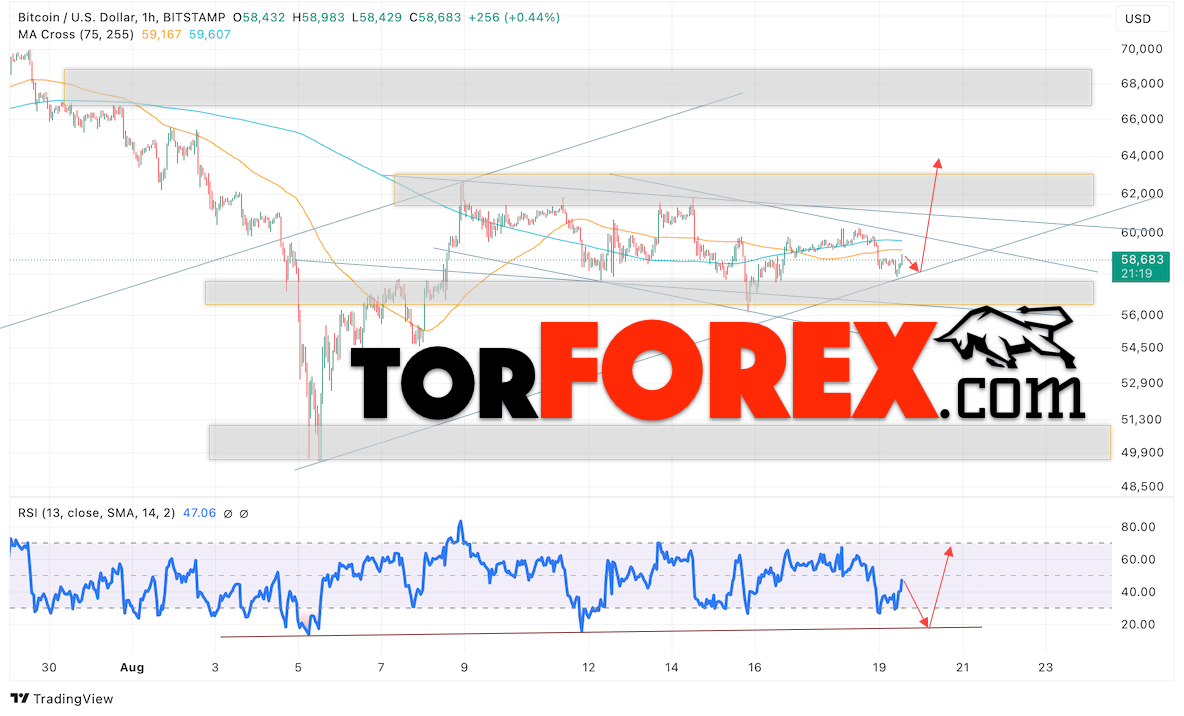Click the Aug label on the date axis
The image size is (1184, 716).
(132, 668)
